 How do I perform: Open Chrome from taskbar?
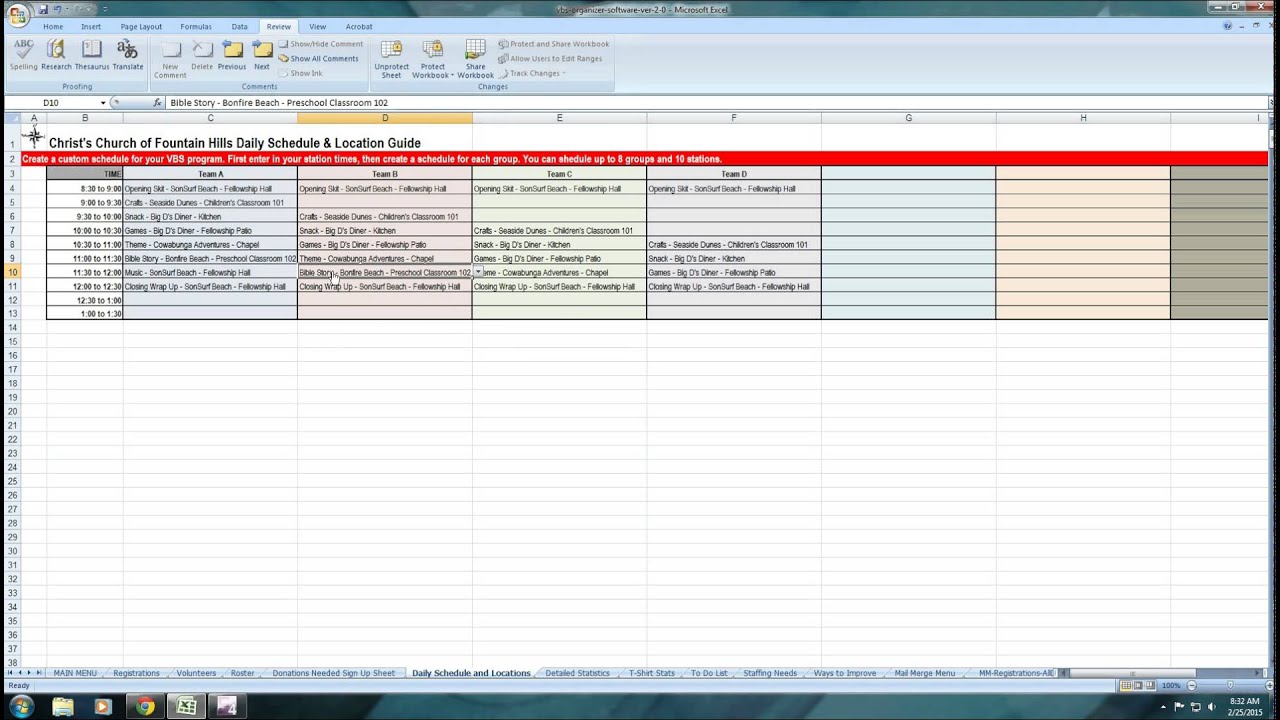[145, 707]
